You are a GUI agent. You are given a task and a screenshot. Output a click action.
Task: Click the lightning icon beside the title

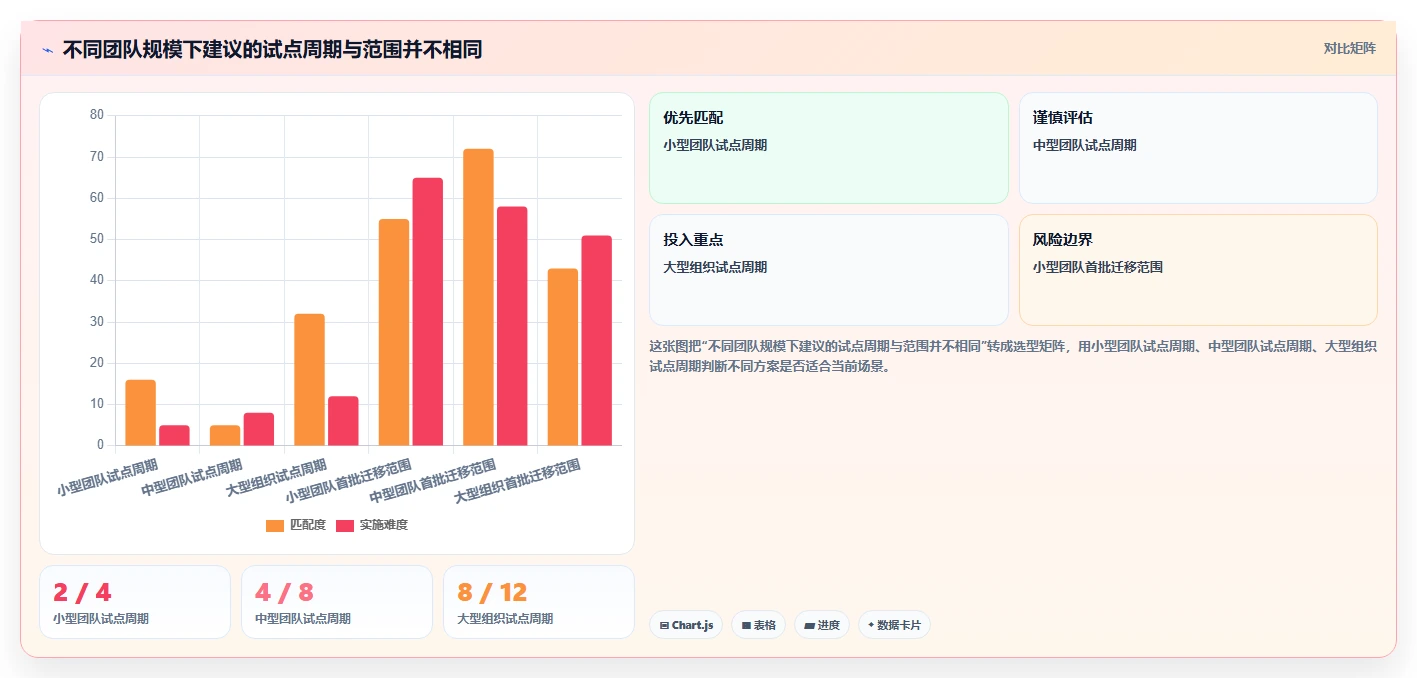pyautogui.click(x=47, y=49)
